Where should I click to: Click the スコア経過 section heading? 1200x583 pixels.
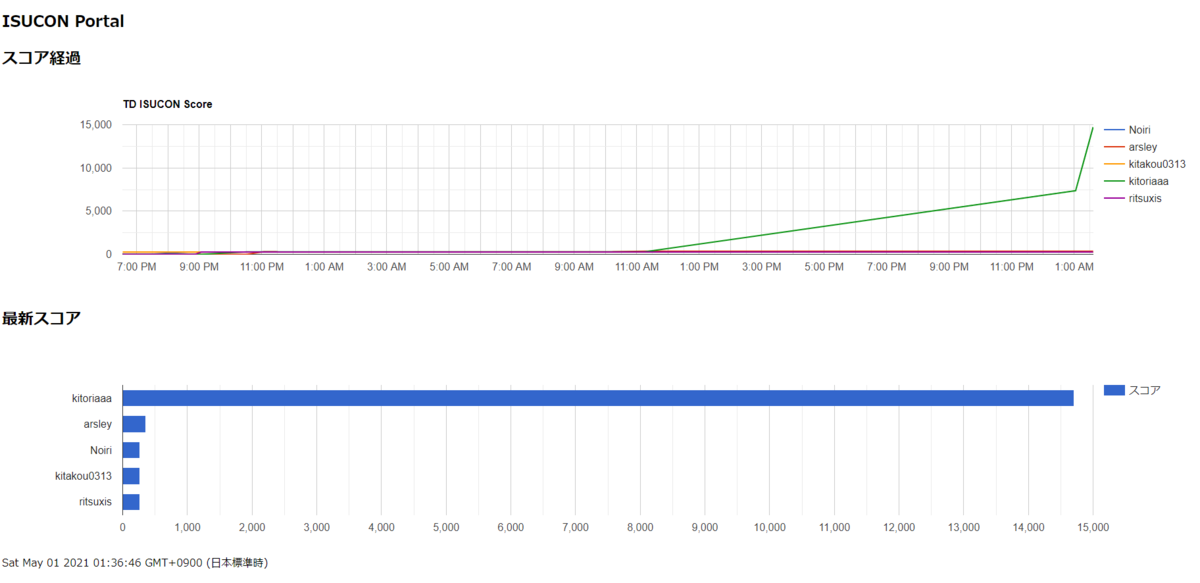point(41,58)
